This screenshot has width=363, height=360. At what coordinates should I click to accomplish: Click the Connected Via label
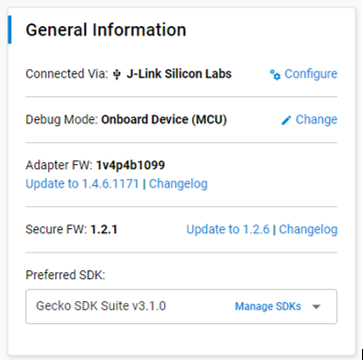tap(67, 74)
